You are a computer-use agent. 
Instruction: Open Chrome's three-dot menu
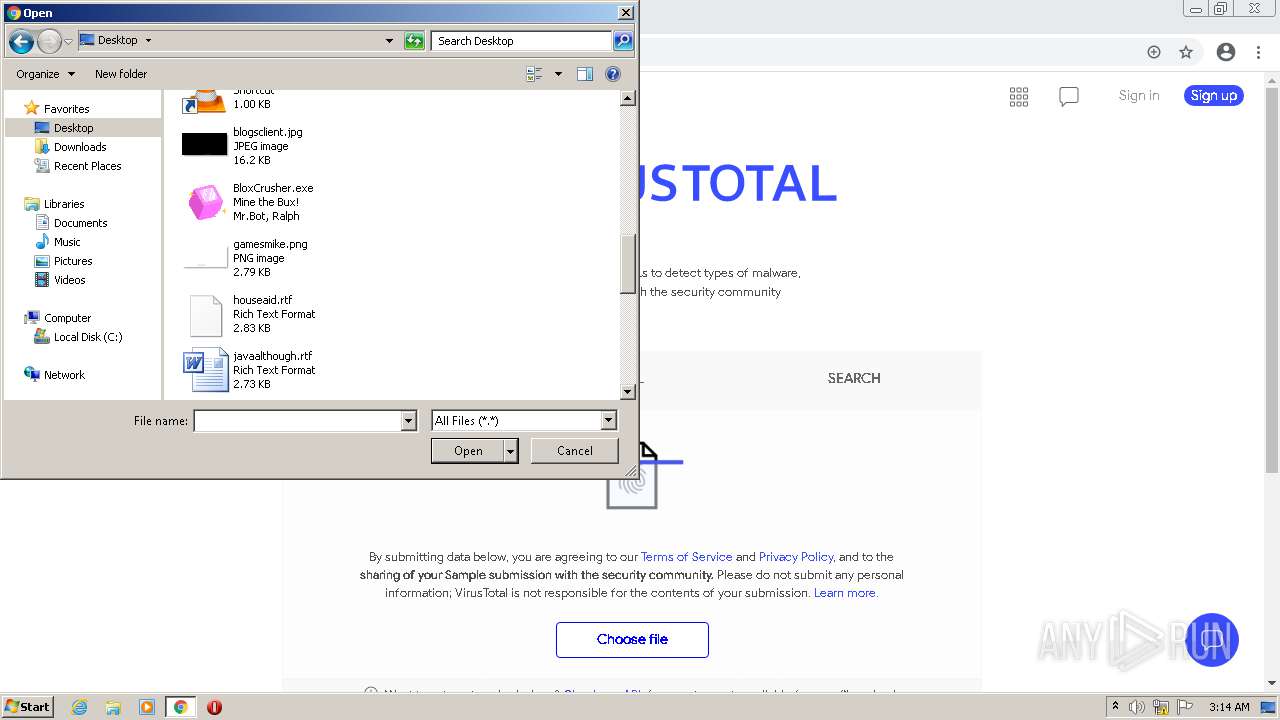pos(1260,52)
